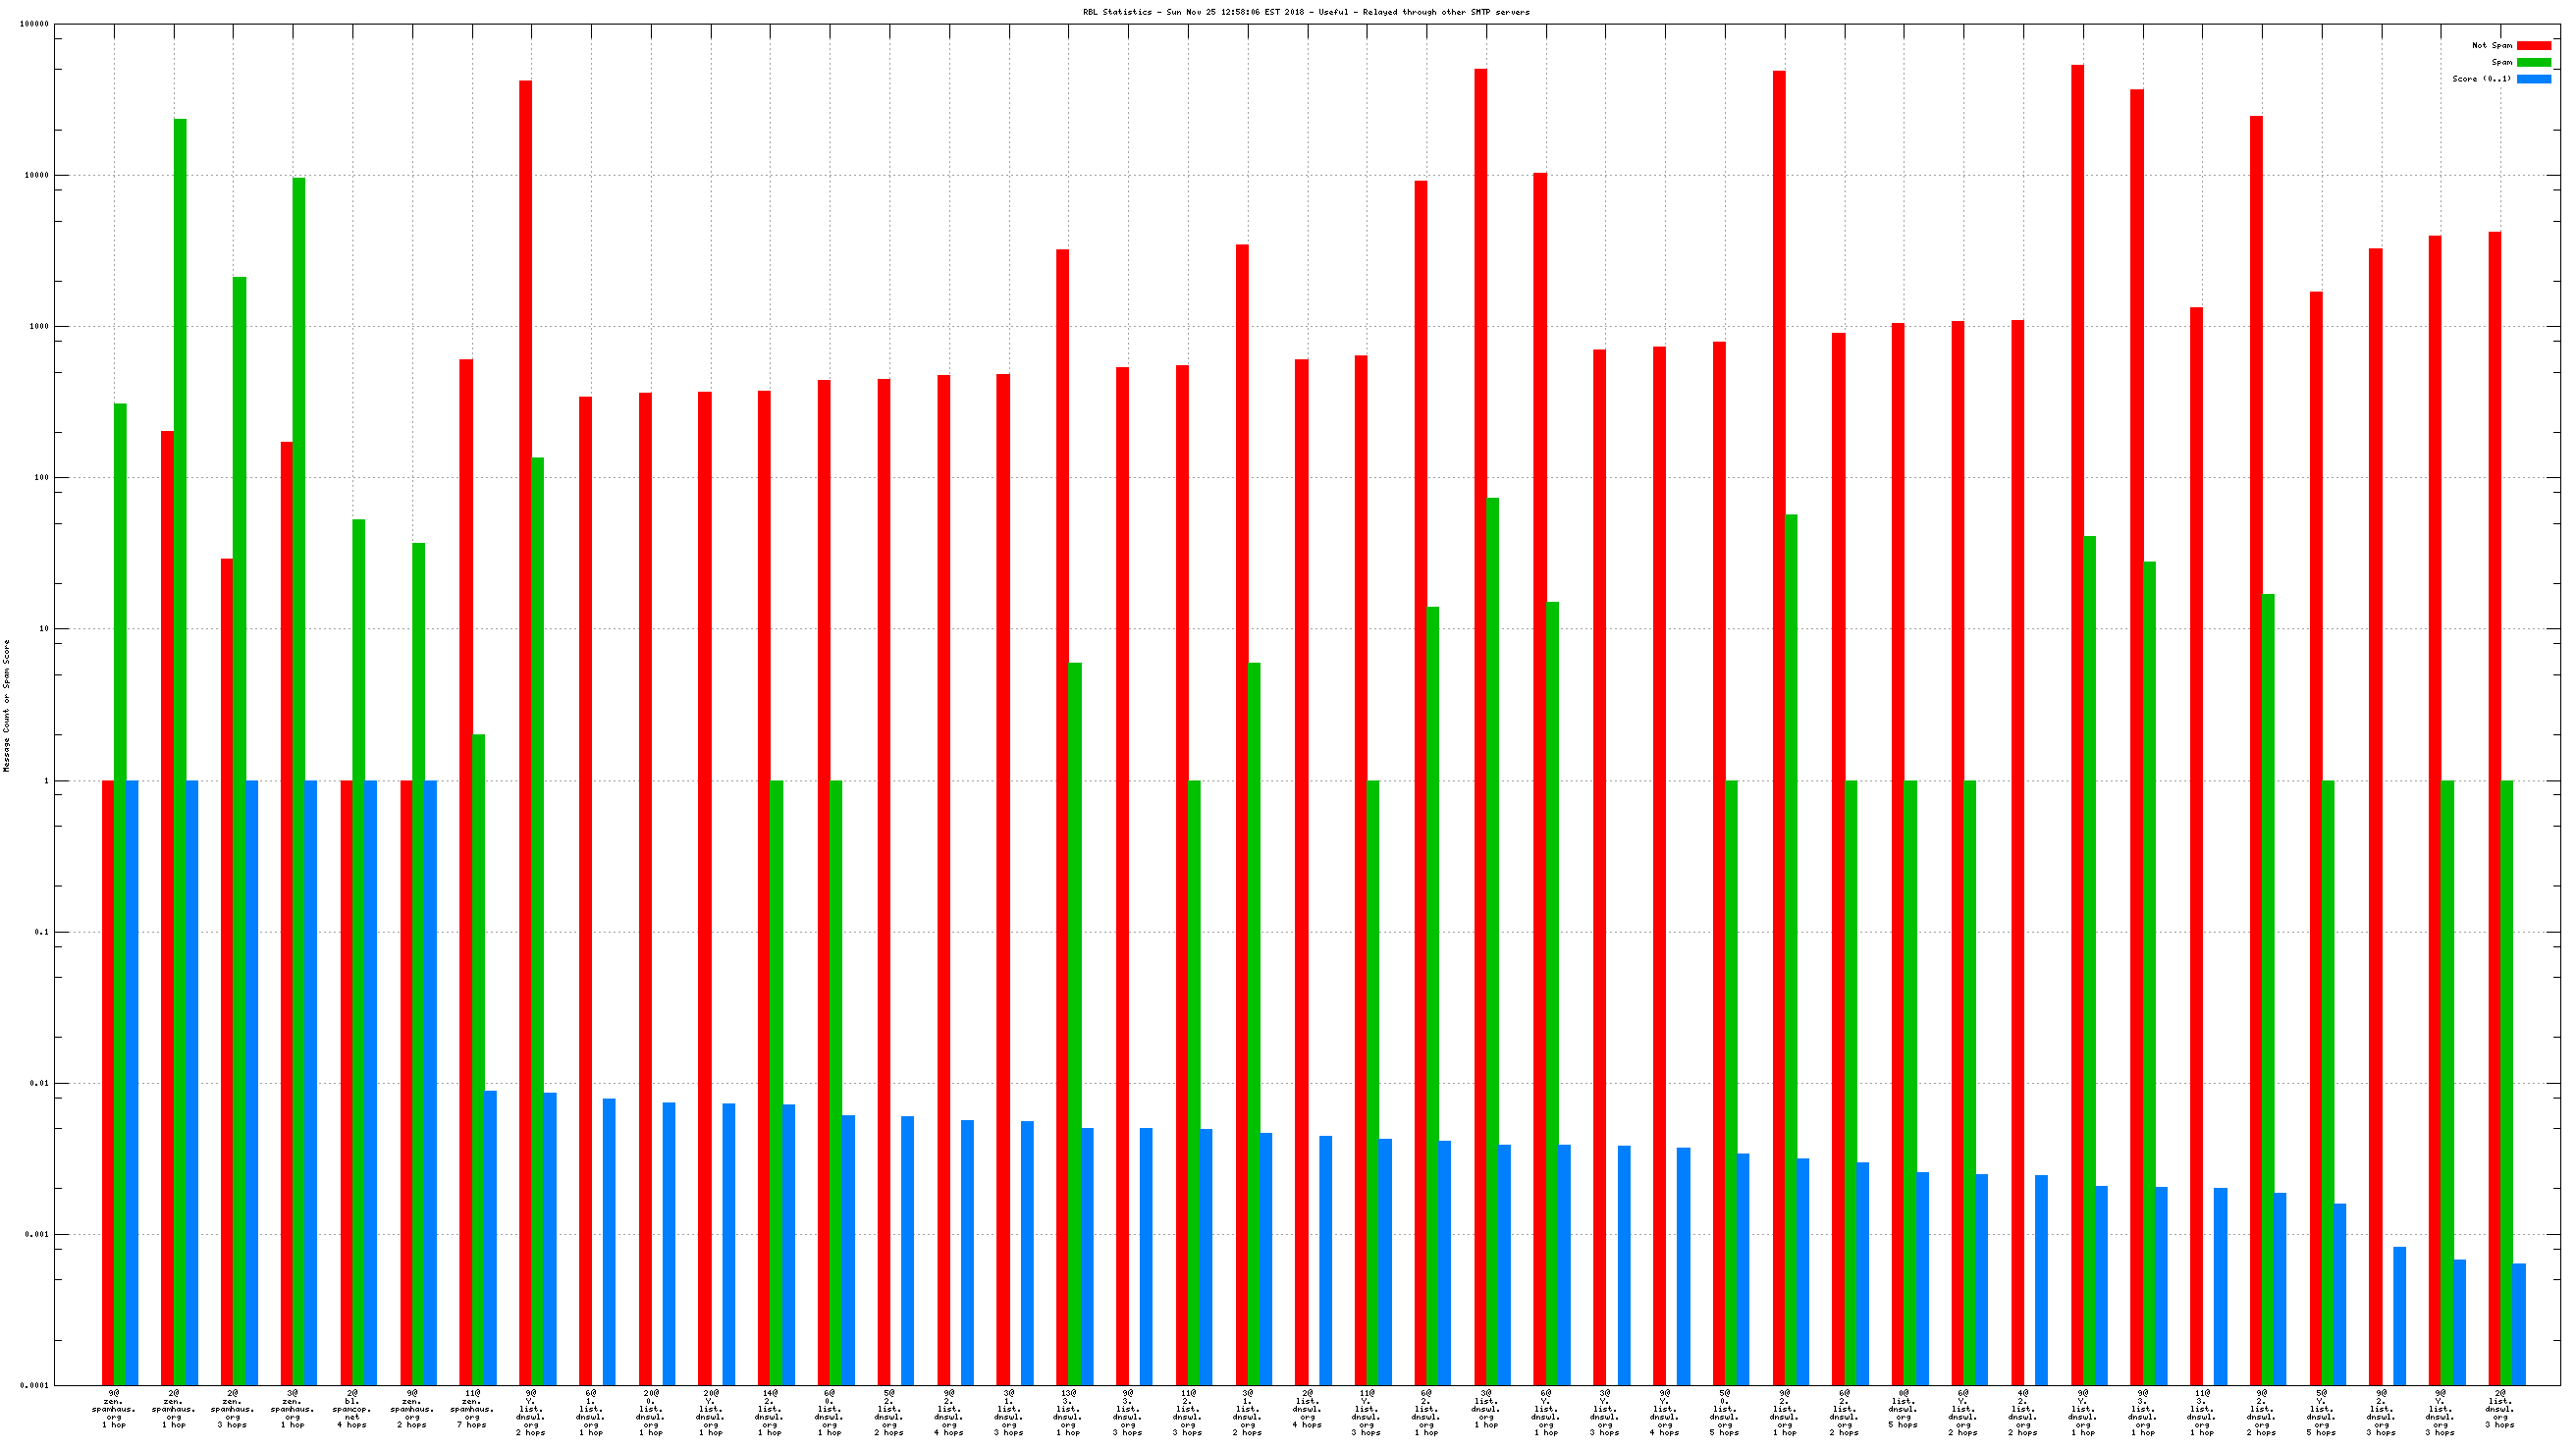Click the last x-axis label, 2@ list.dnswl.org

pos(2500,1409)
